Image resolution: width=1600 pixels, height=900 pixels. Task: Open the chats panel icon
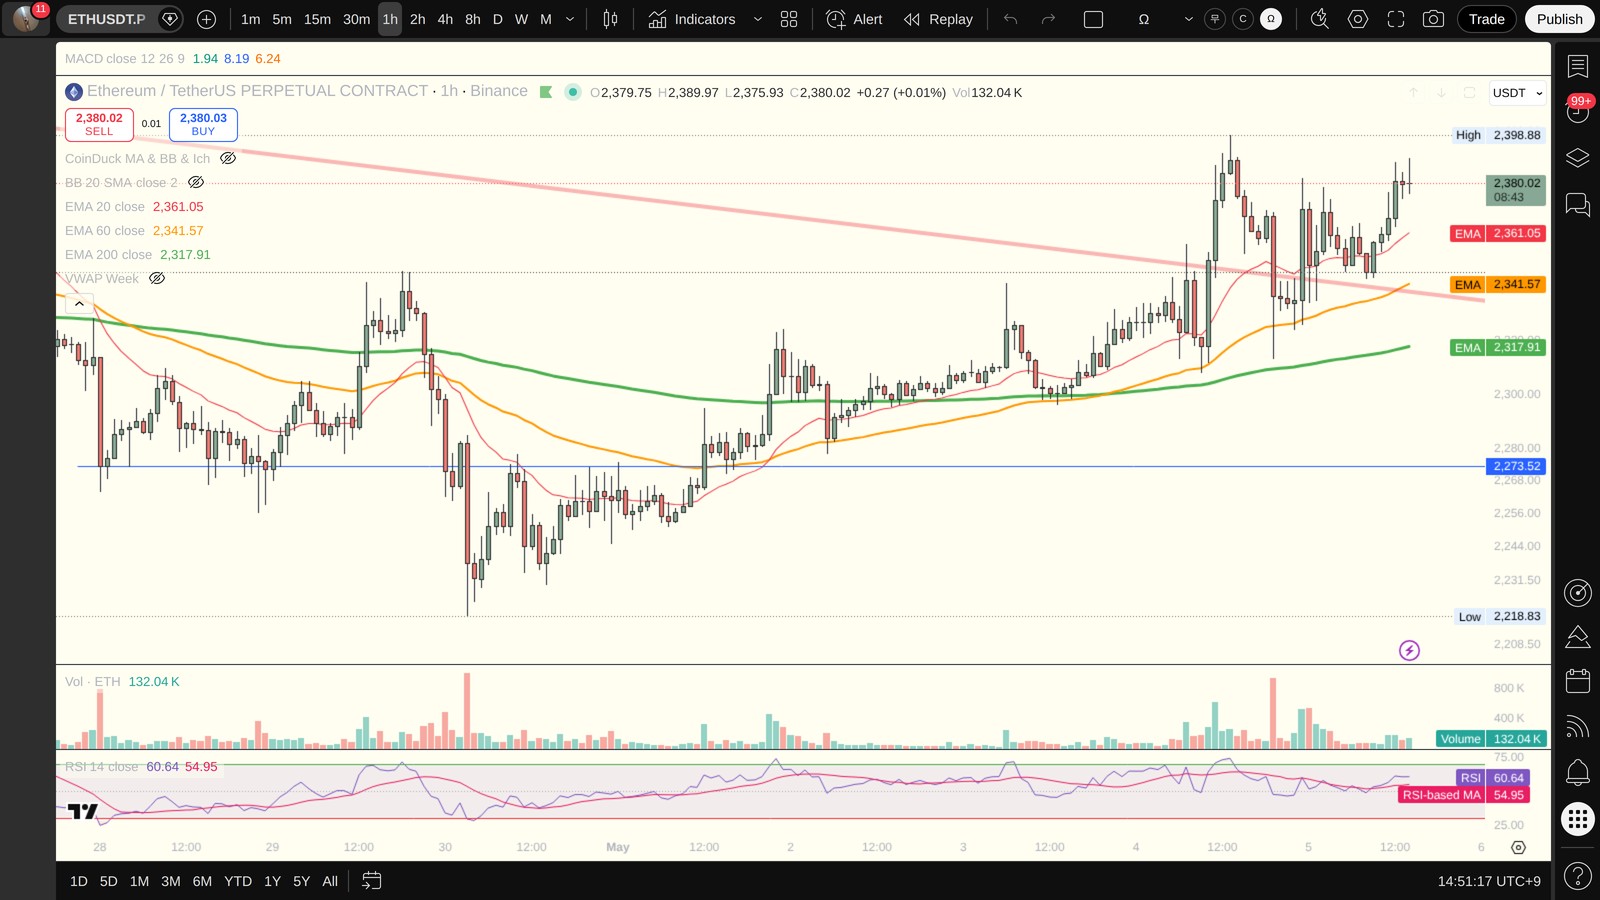(x=1577, y=204)
